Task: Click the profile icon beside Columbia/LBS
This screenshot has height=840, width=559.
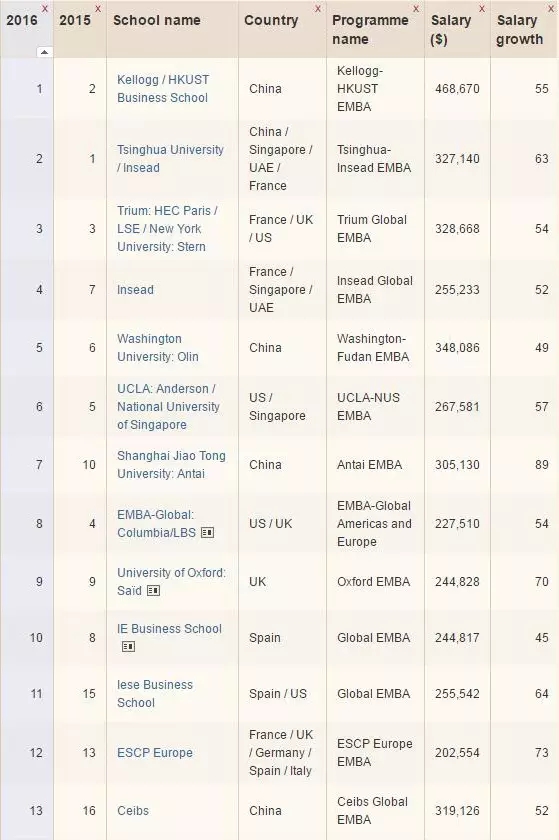Action: click(207, 532)
